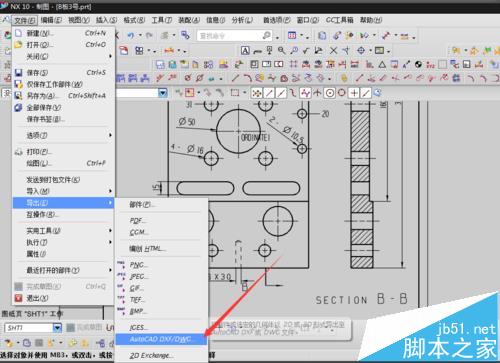Click the crosshair target icon in toolbar

[x=361, y=51]
